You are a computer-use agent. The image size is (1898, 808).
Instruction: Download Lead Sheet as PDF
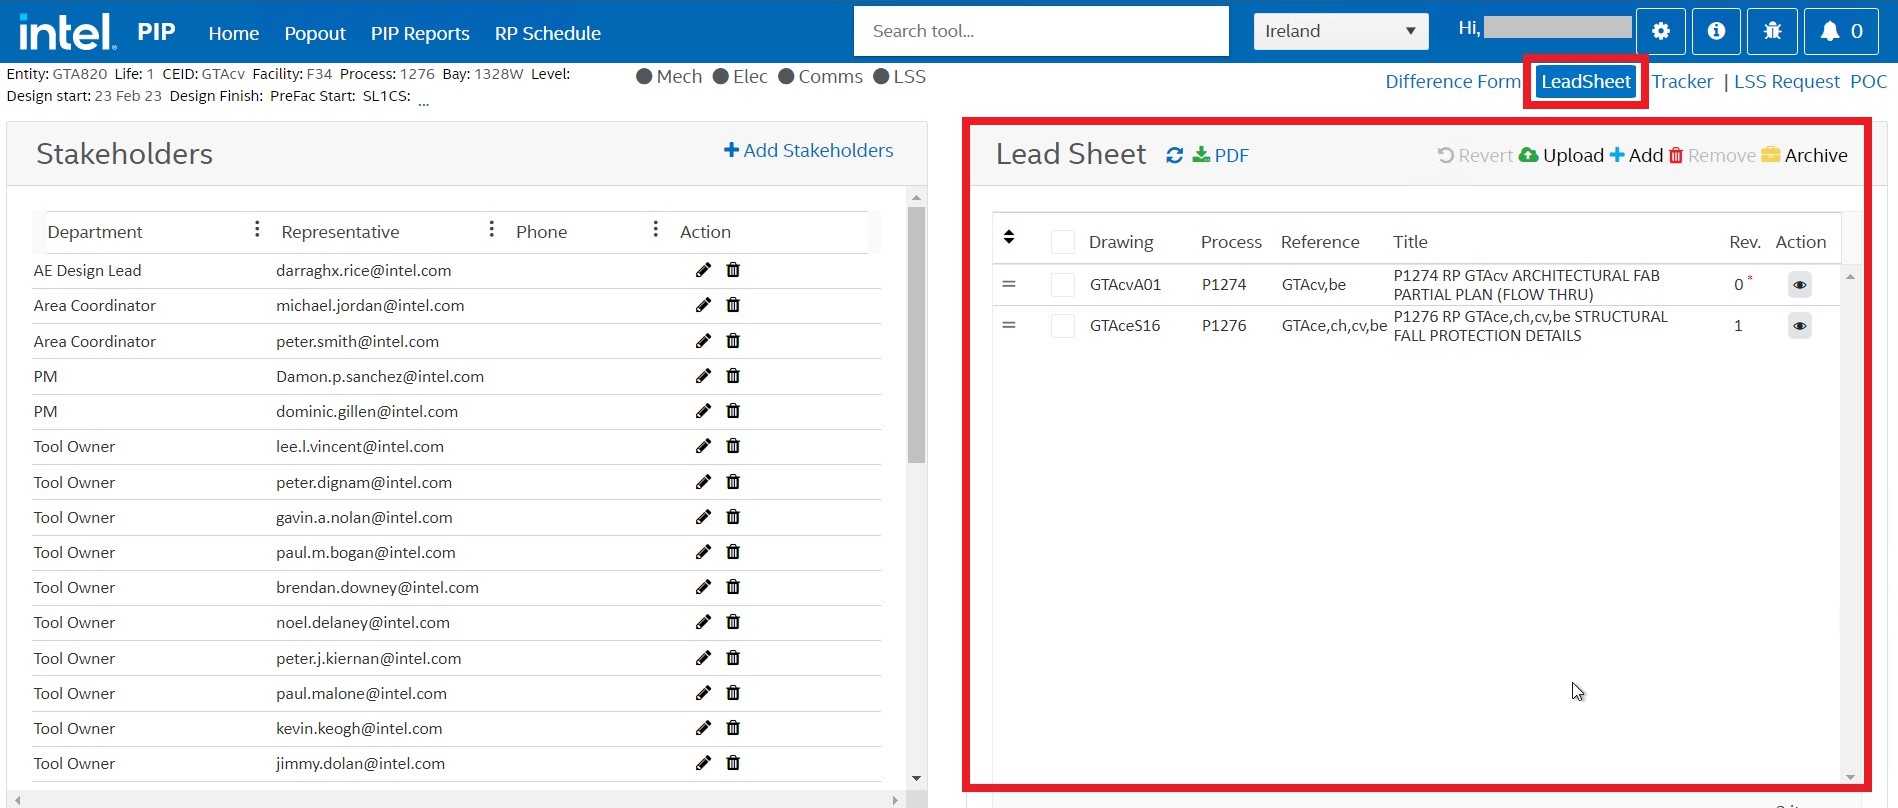point(1221,155)
